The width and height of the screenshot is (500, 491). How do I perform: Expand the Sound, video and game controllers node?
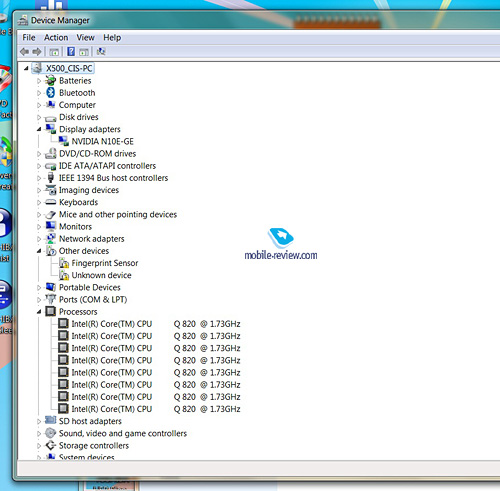click(39, 434)
